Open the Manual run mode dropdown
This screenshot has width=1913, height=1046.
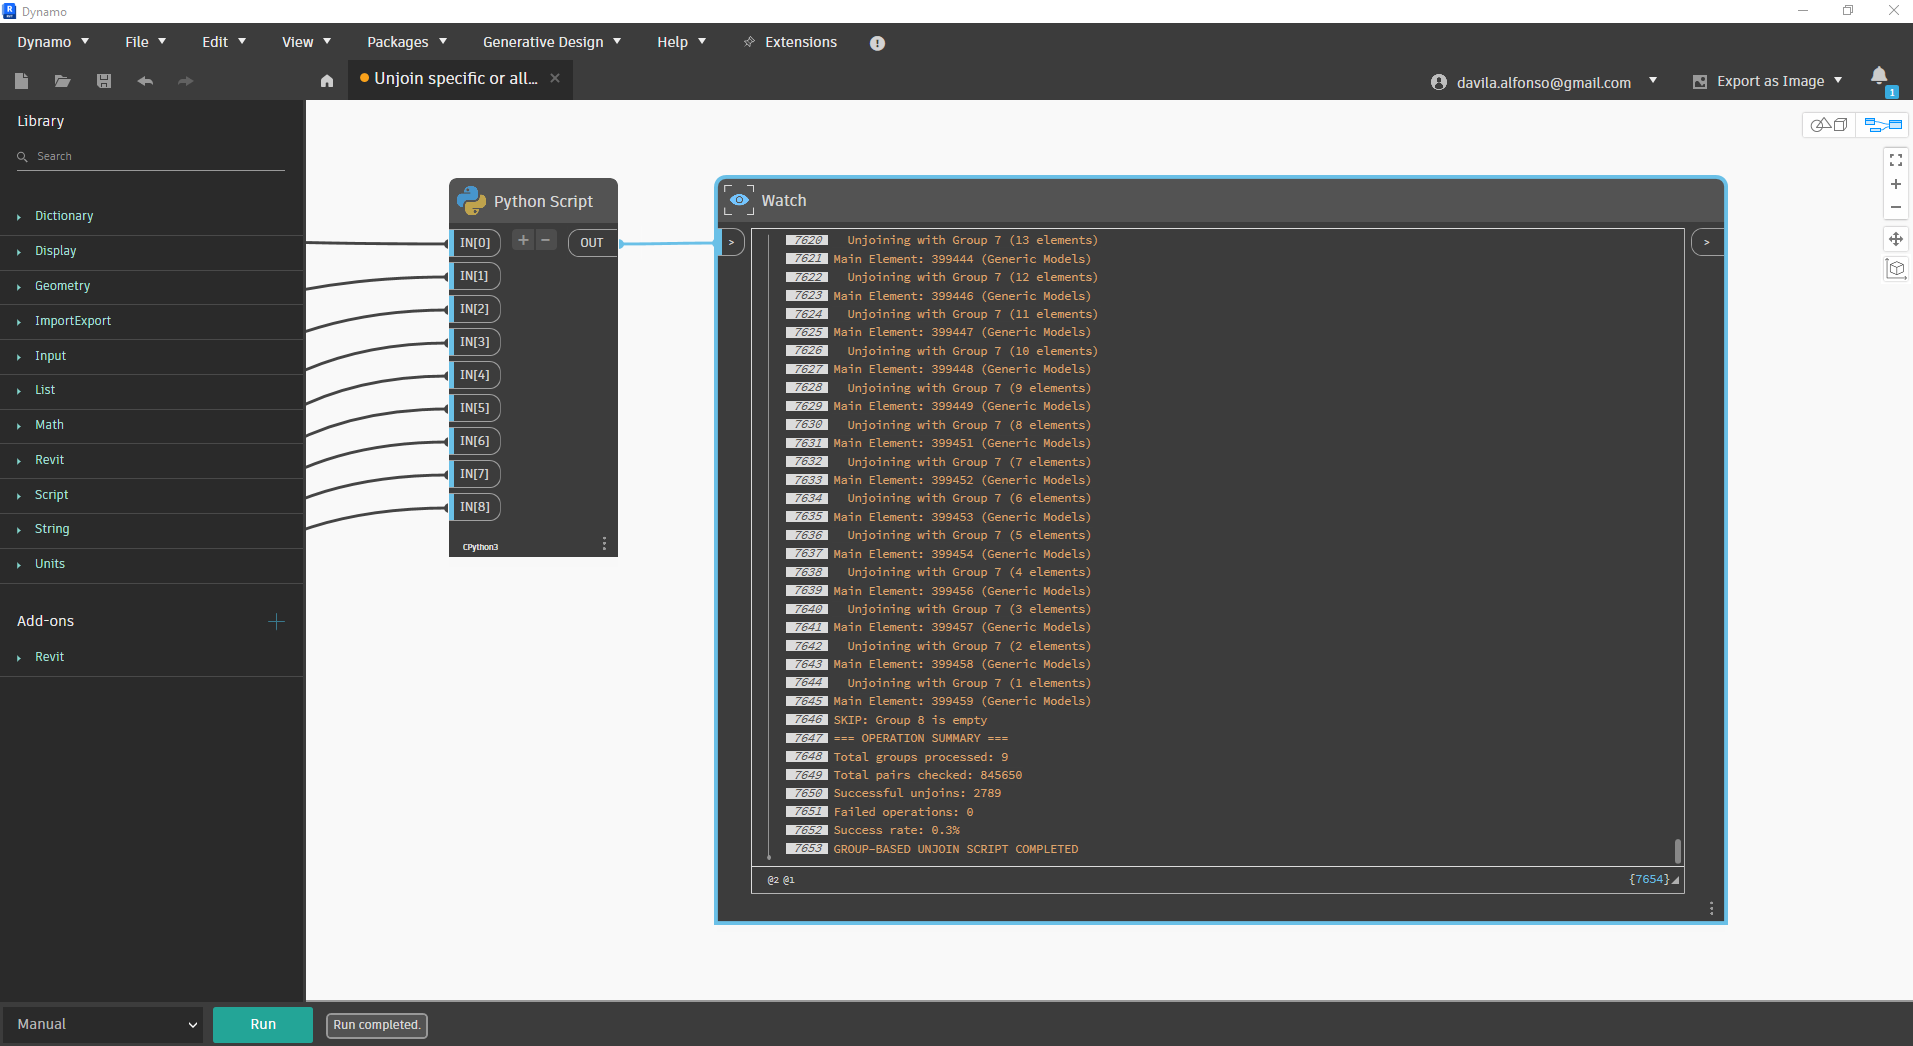coord(103,1024)
